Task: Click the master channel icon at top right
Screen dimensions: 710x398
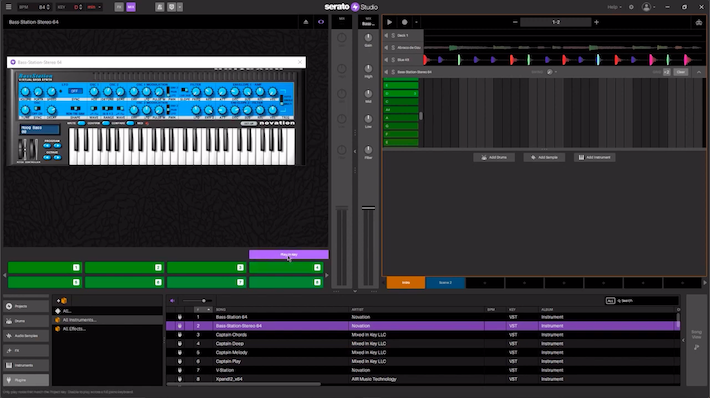Action: [x=699, y=22]
